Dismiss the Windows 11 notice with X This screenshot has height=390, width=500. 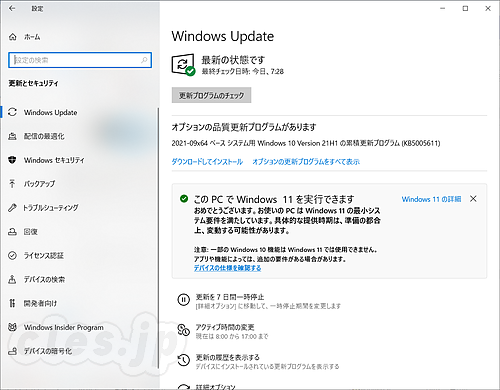(x=473, y=199)
